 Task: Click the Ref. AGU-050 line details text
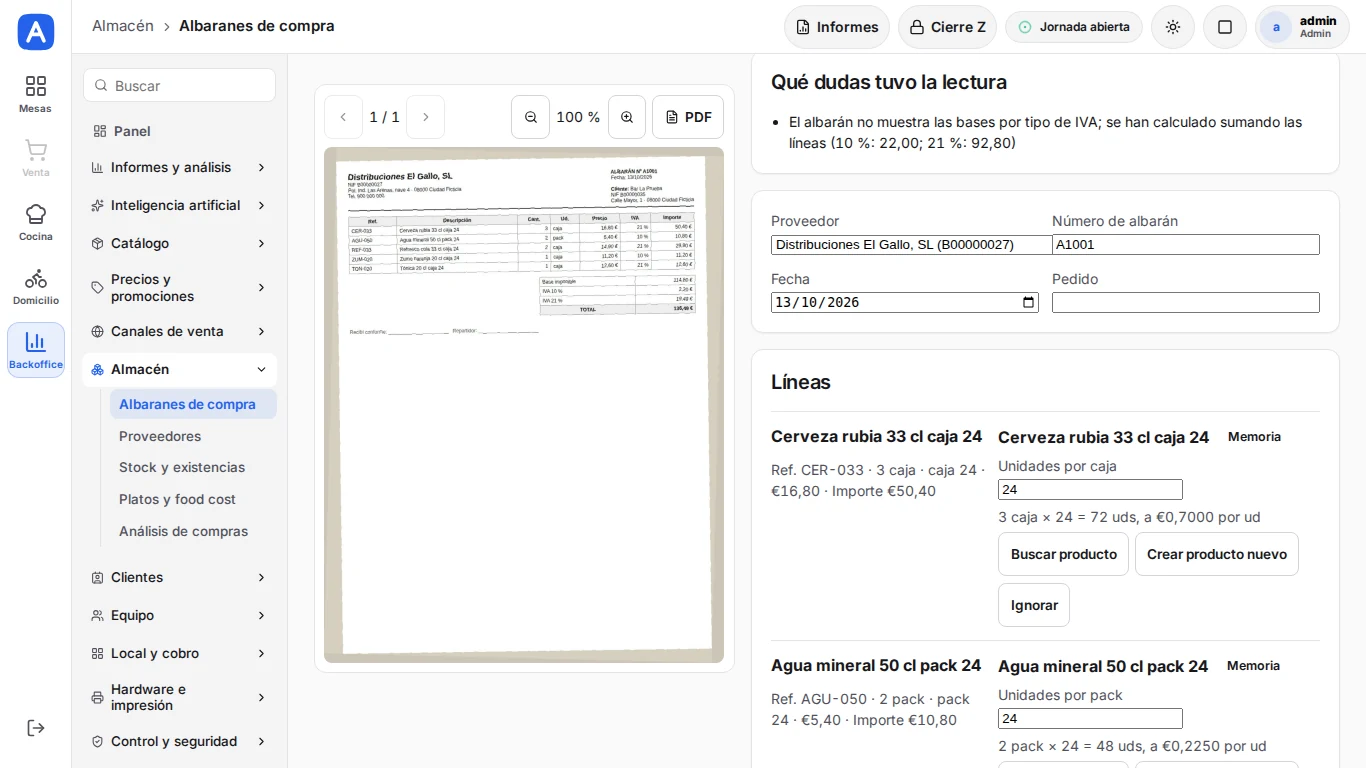(x=871, y=709)
